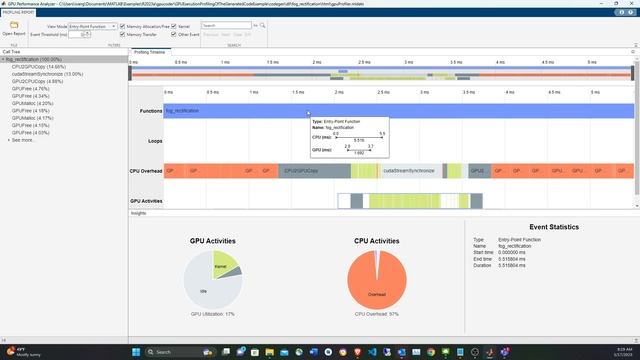Switch to the Profiling Report tab
Image resolution: width=640 pixels, height=360 pixels.
coord(18,12)
